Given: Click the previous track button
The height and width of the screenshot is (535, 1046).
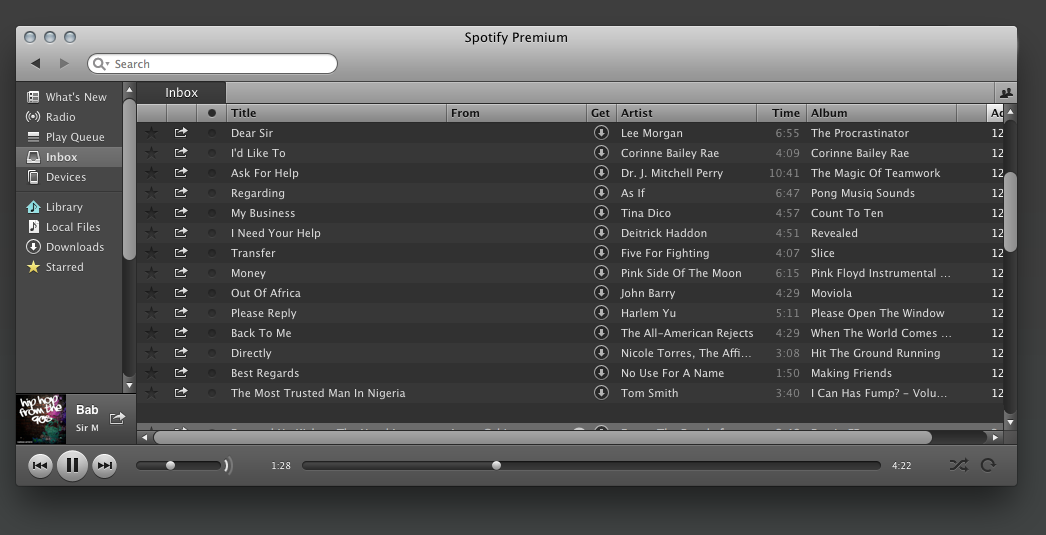Looking at the screenshot, I should click(40, 465).
